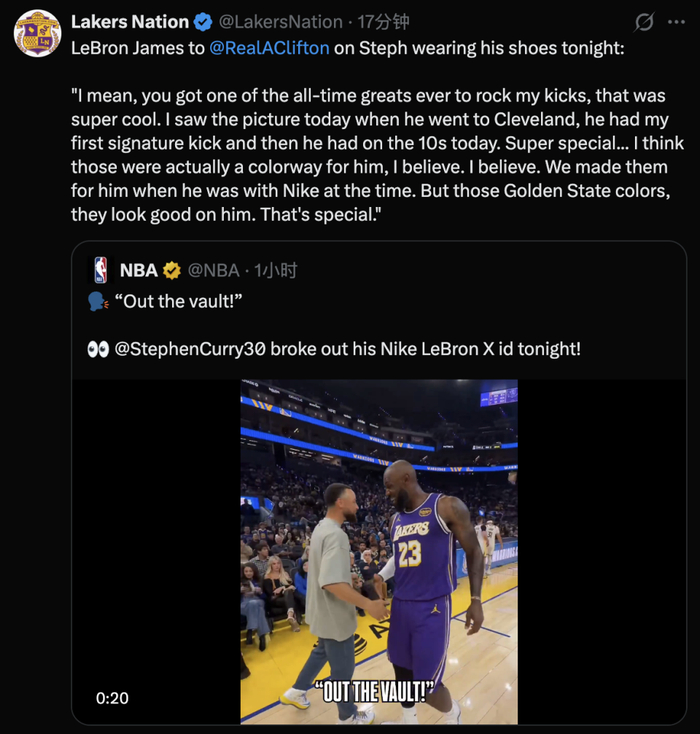Click the NBA logo avatar in quoted post
Image resolution: width=700 pixels, height=734 pixels.
click(x=100, y=270)
